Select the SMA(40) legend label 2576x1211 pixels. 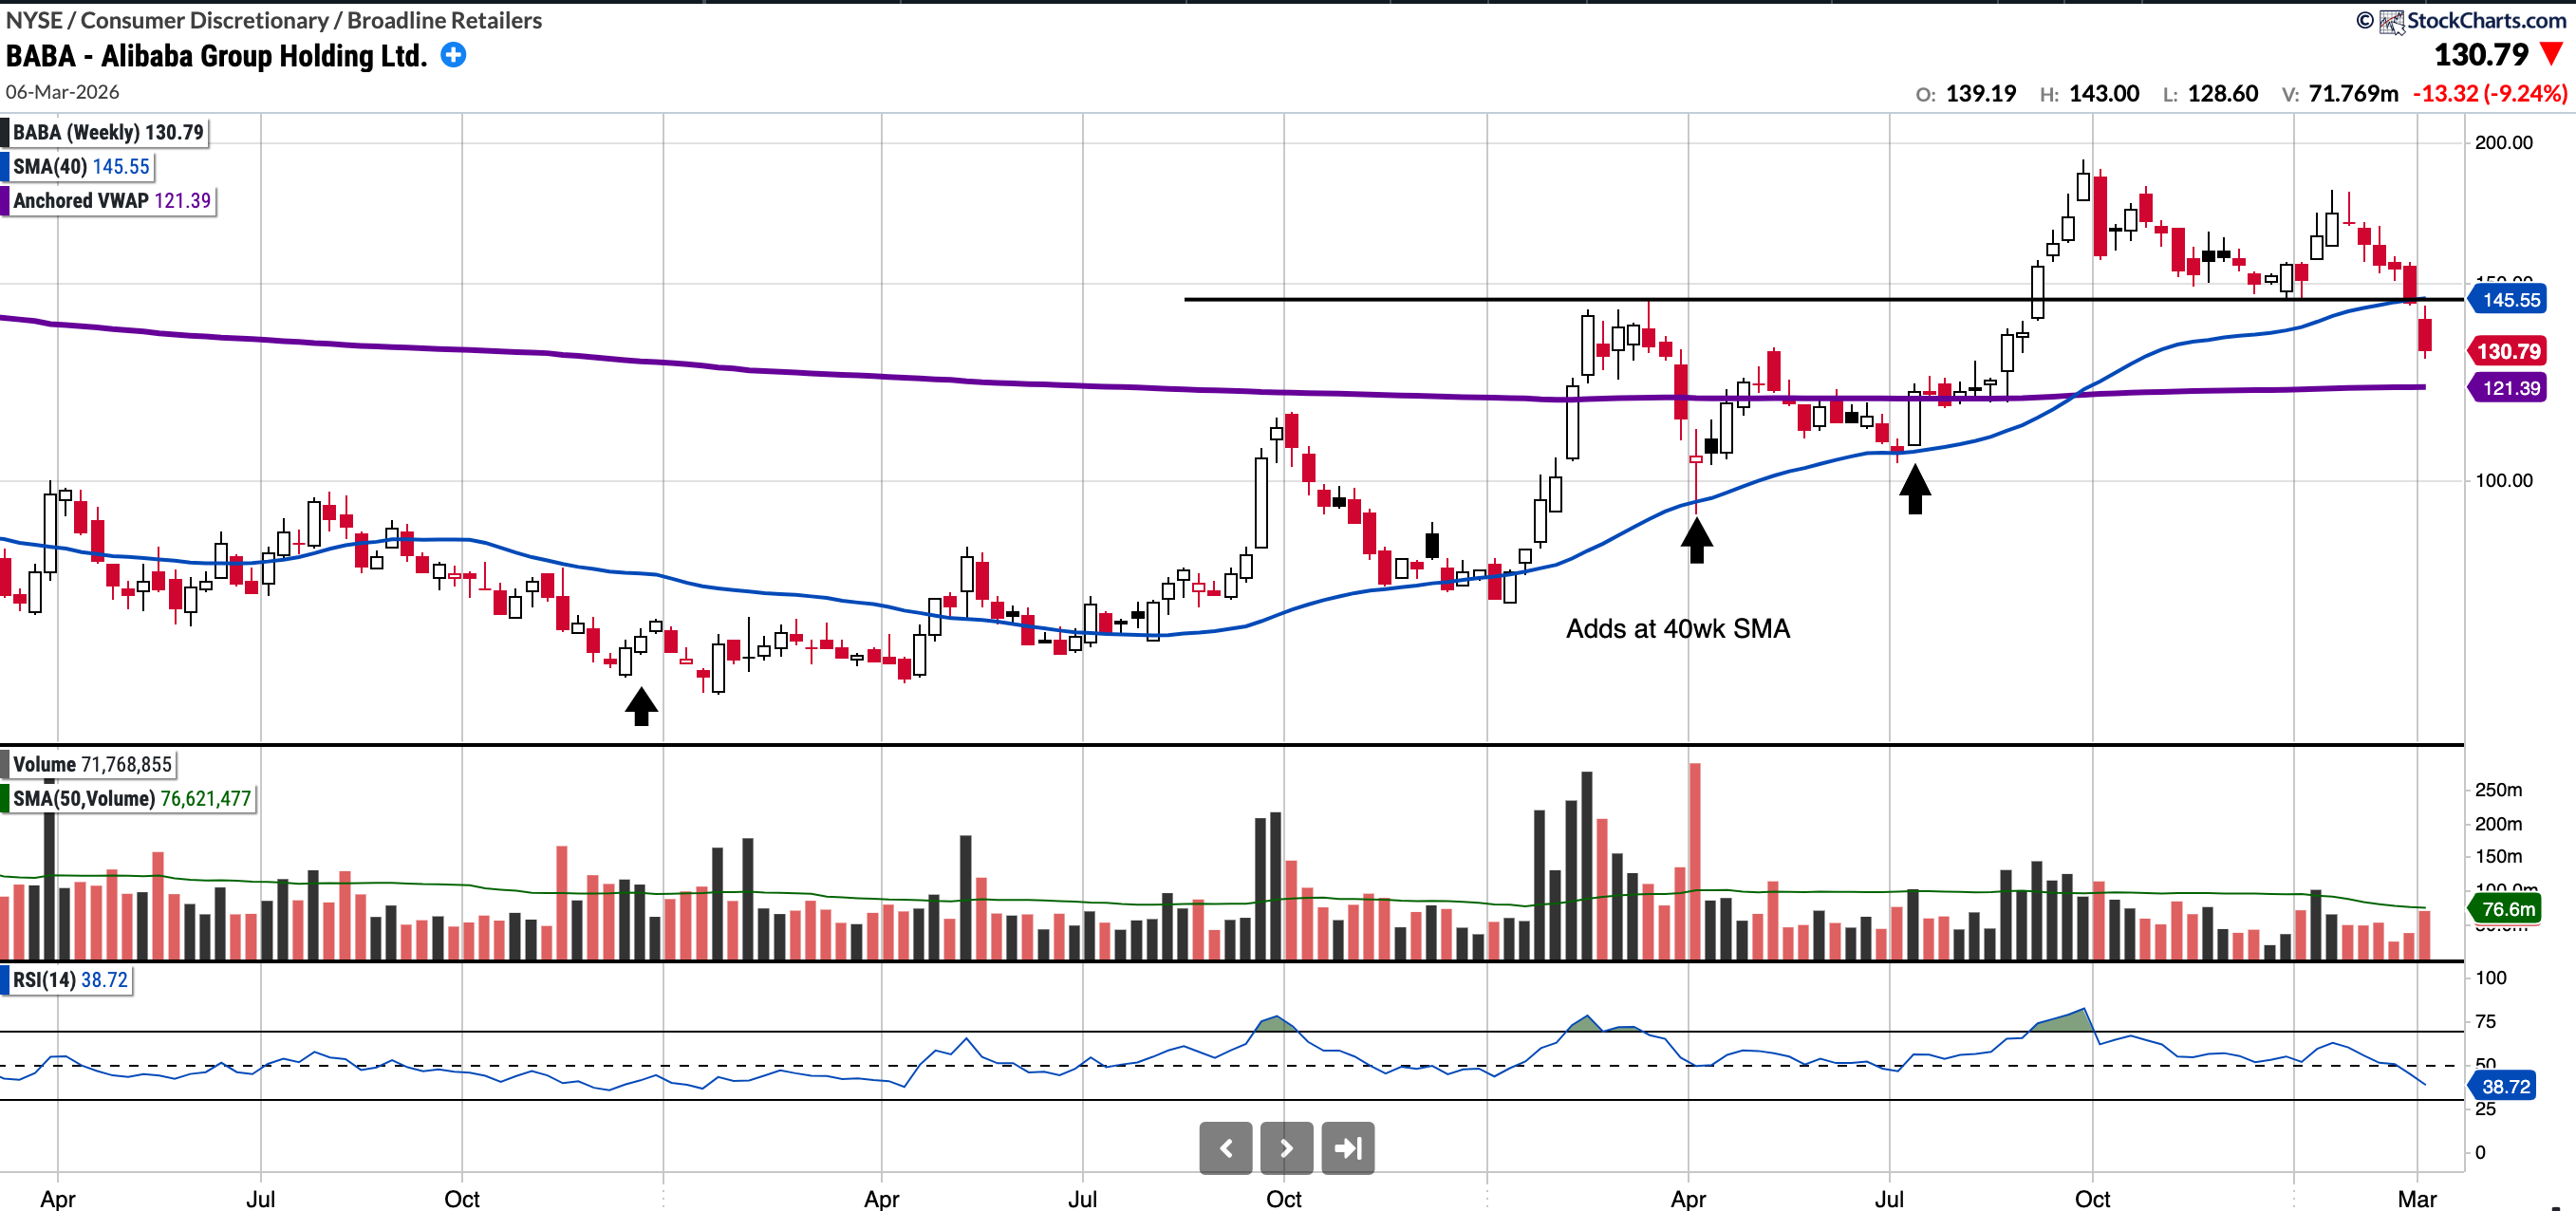[80, 166]
